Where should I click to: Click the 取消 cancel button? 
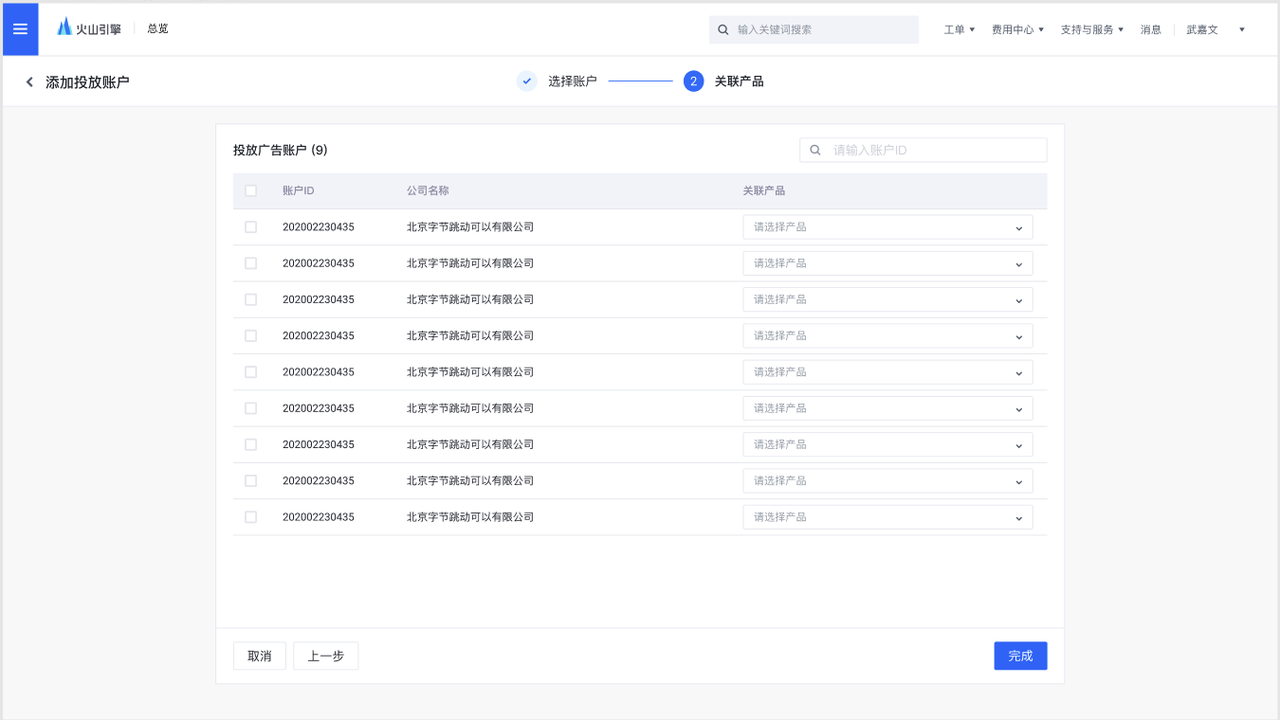point(260,656)
